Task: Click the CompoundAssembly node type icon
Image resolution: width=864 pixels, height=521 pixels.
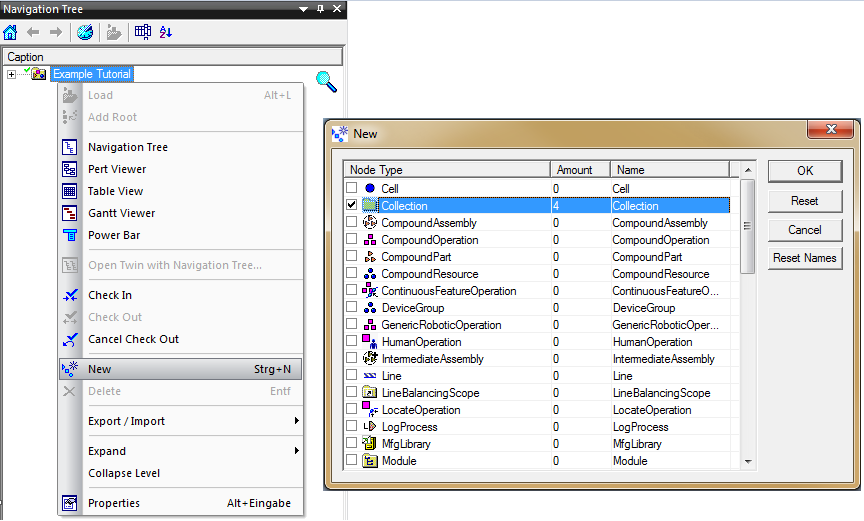Action: [370, 222]
